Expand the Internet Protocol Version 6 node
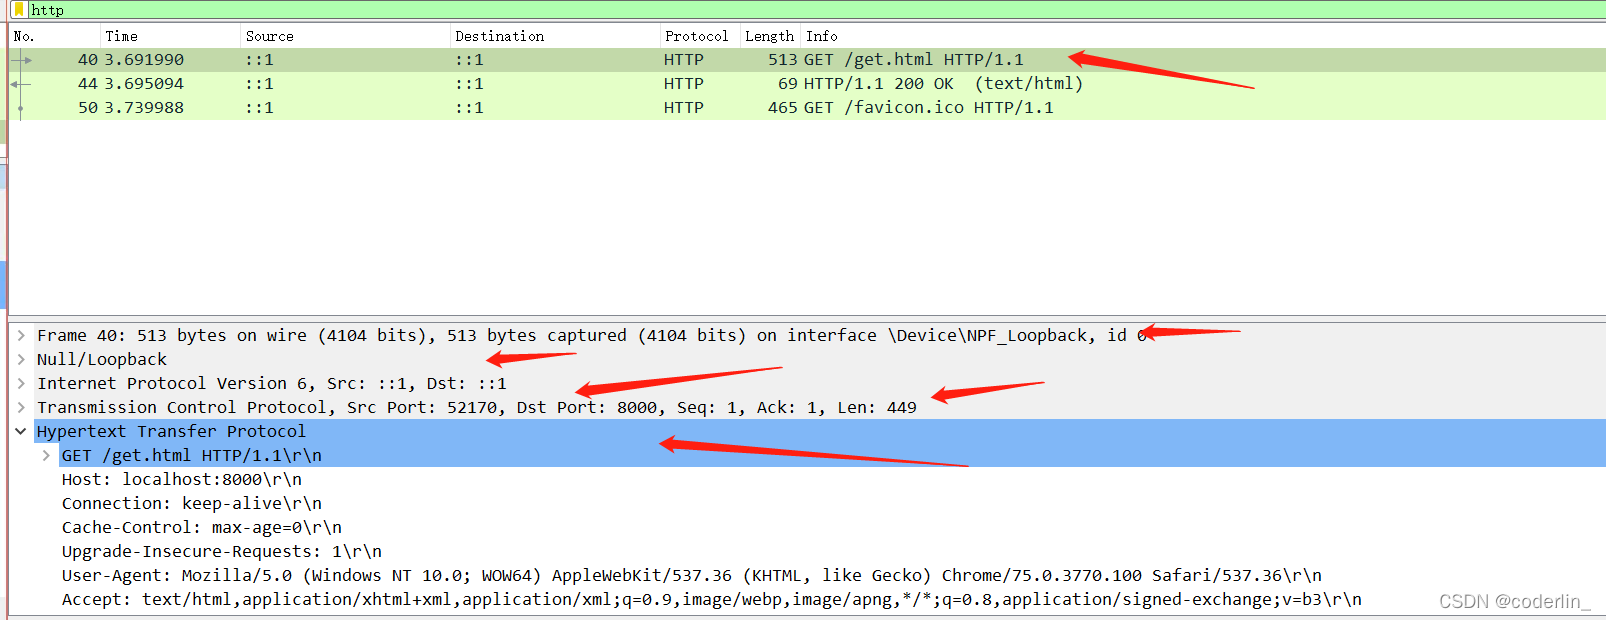This screenshot has height=620, width=1606. click(x=21, y=384)
